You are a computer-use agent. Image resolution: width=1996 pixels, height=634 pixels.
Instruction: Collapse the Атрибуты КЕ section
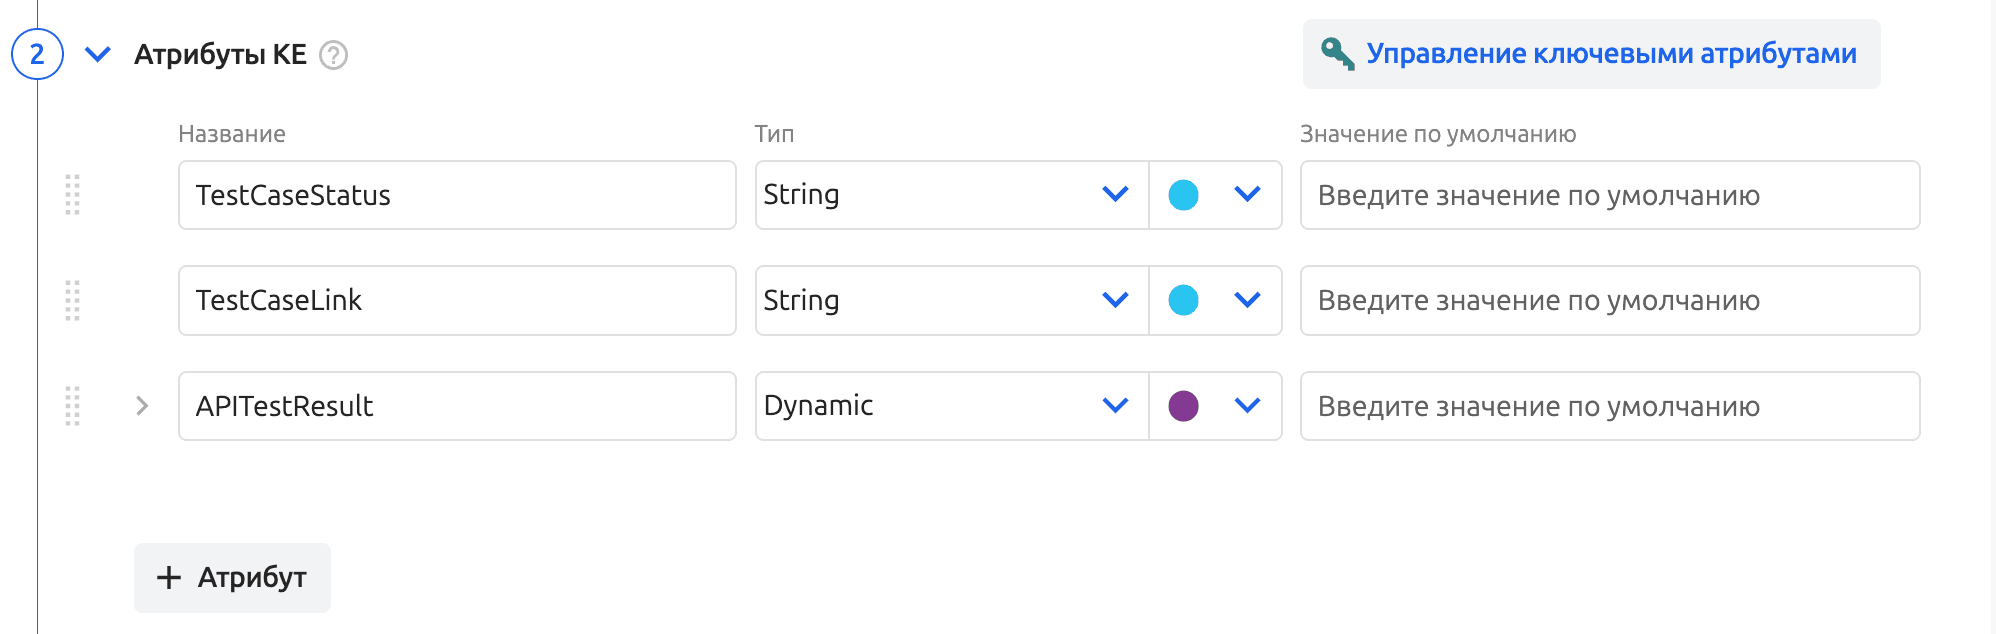pos(98,54)
